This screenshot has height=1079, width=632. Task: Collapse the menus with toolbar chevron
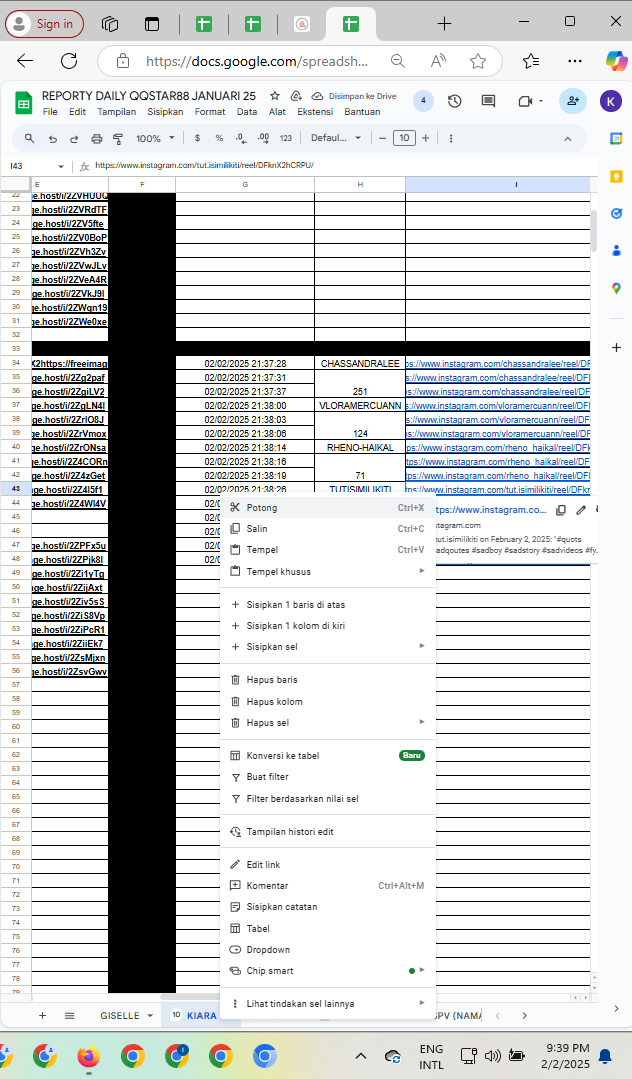tap(567, 138)
